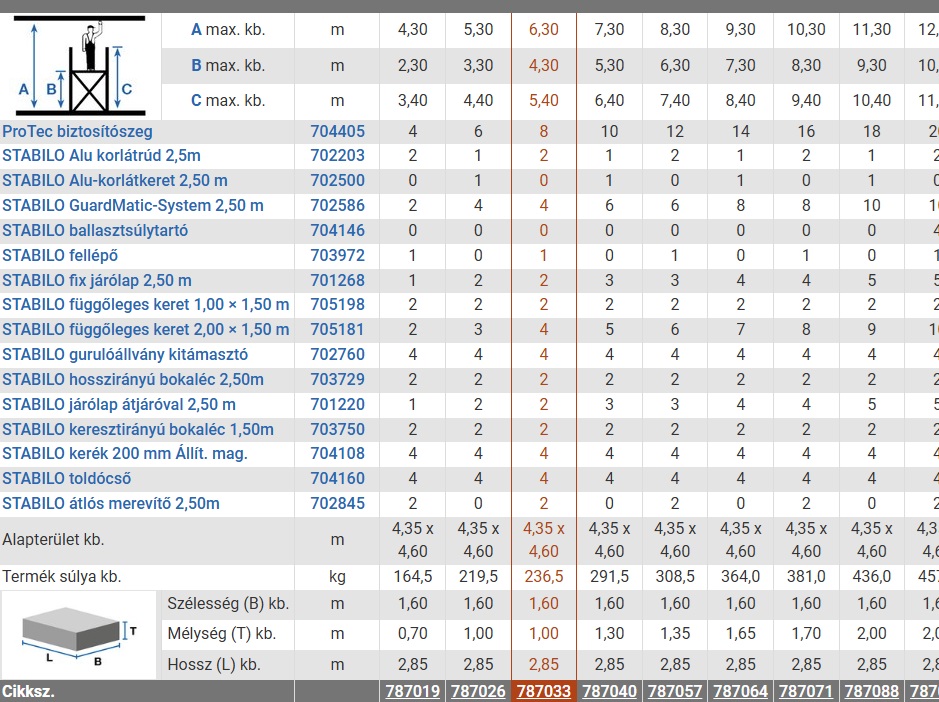Click the Termék súlya kb. label
Screen dimensions: 939x702
point(62,577)
